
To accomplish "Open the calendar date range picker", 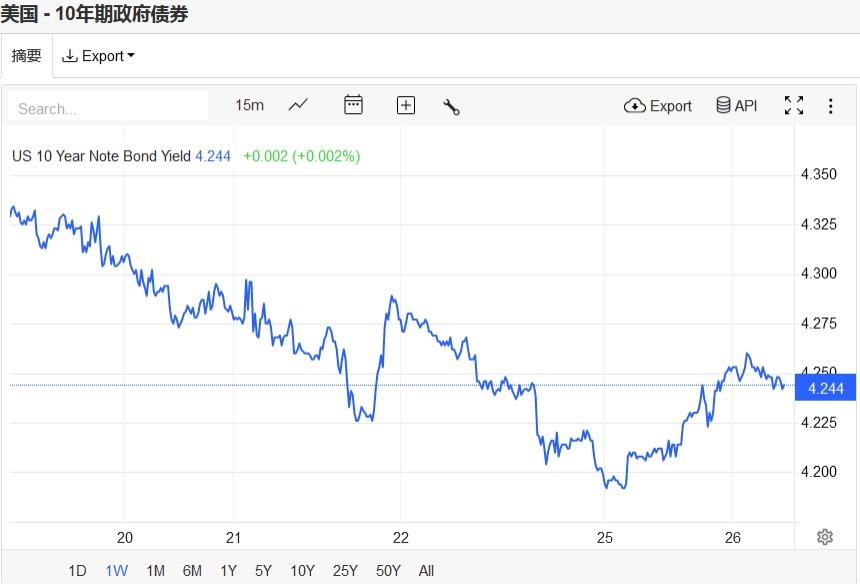I will point(353,105).
